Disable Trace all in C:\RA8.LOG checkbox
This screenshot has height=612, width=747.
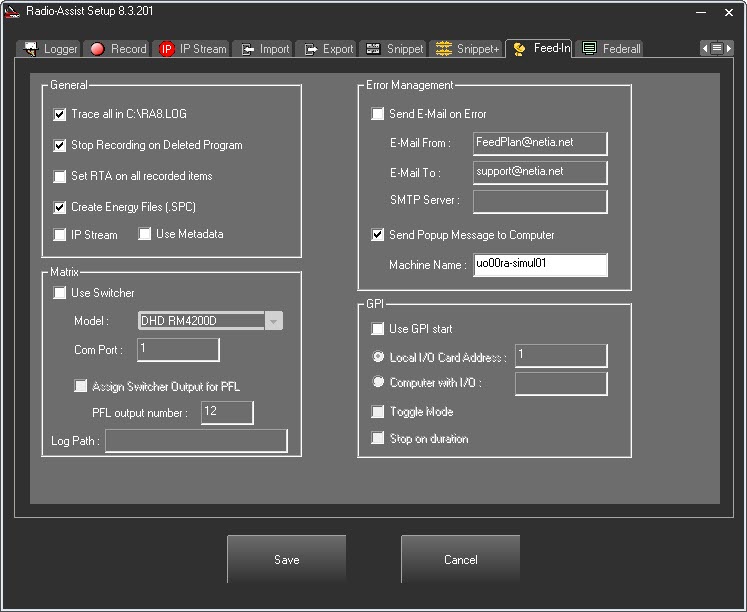[60, 115]
